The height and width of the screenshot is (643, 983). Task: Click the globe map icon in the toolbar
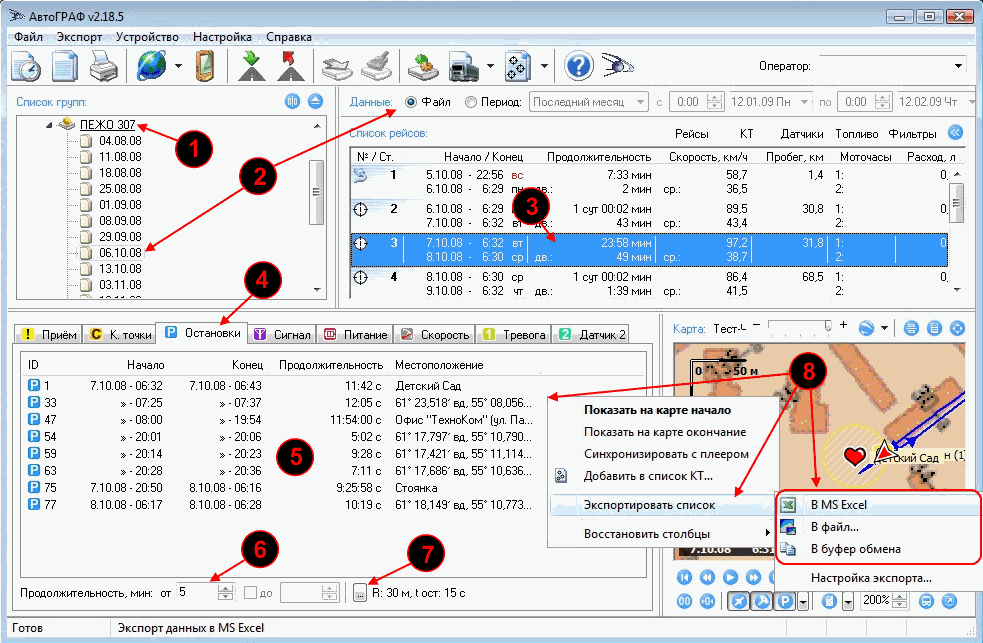(x=153, y=67)
